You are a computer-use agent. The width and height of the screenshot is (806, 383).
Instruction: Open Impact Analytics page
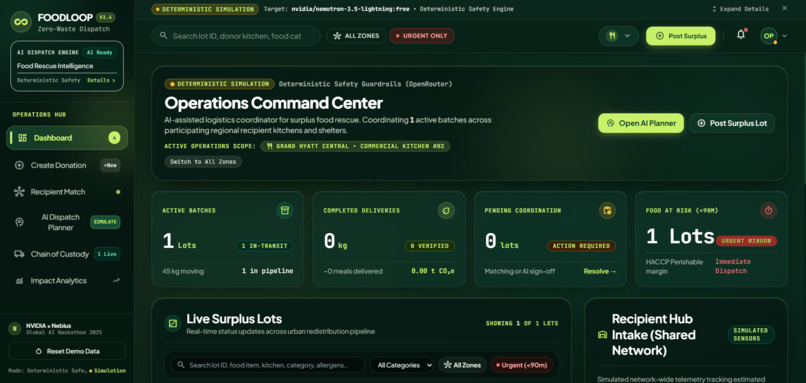coord(67,281)
